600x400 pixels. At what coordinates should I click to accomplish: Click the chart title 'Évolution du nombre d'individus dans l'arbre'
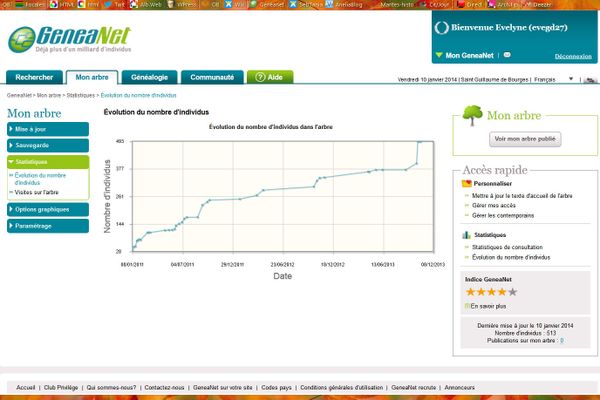tap(271, 127)
